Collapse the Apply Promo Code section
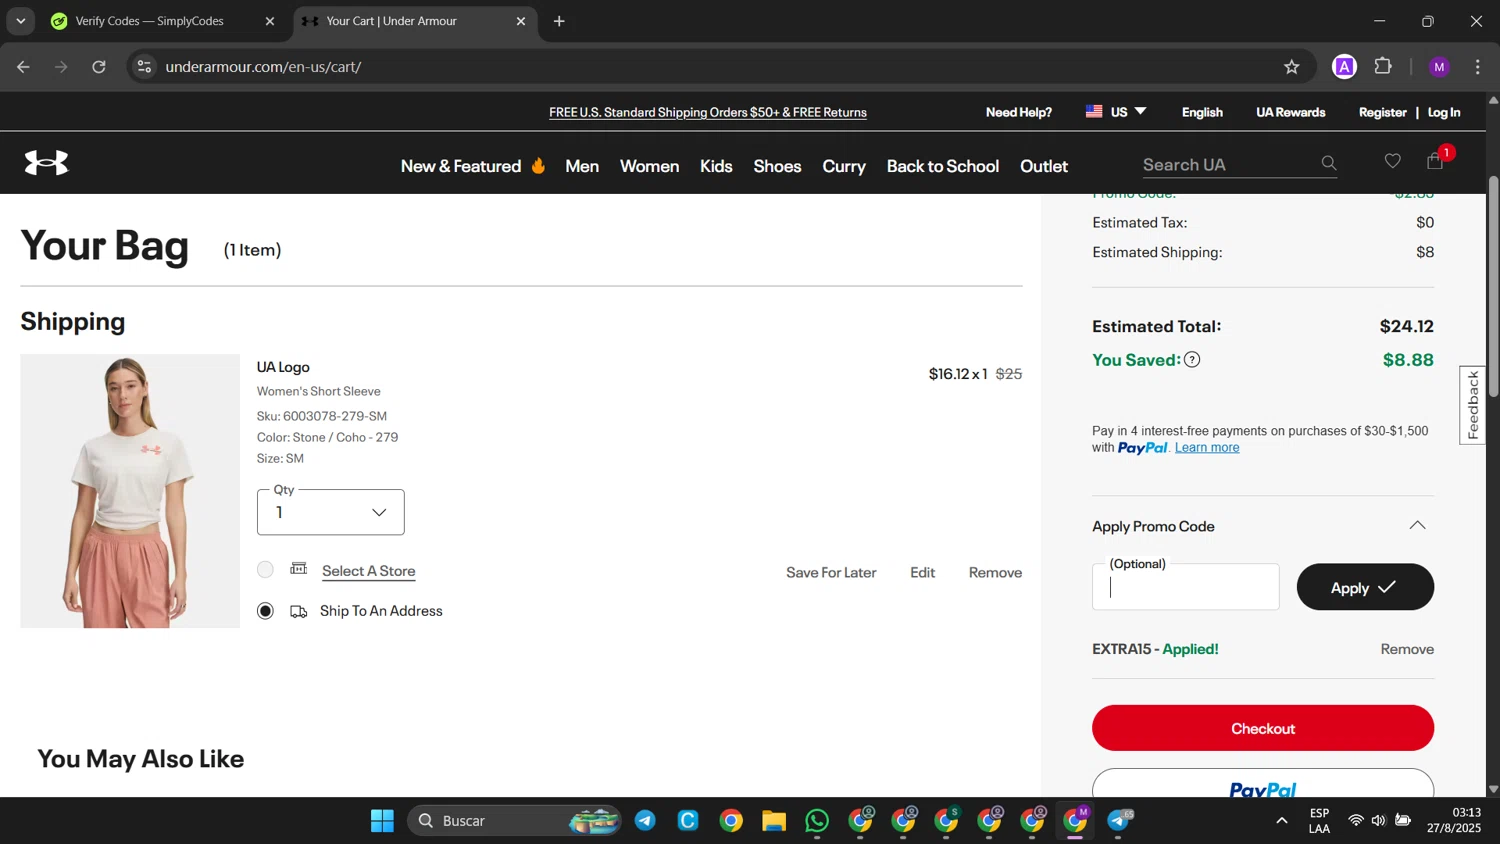Screen dimensions: 1500x844 [1417, 526]
